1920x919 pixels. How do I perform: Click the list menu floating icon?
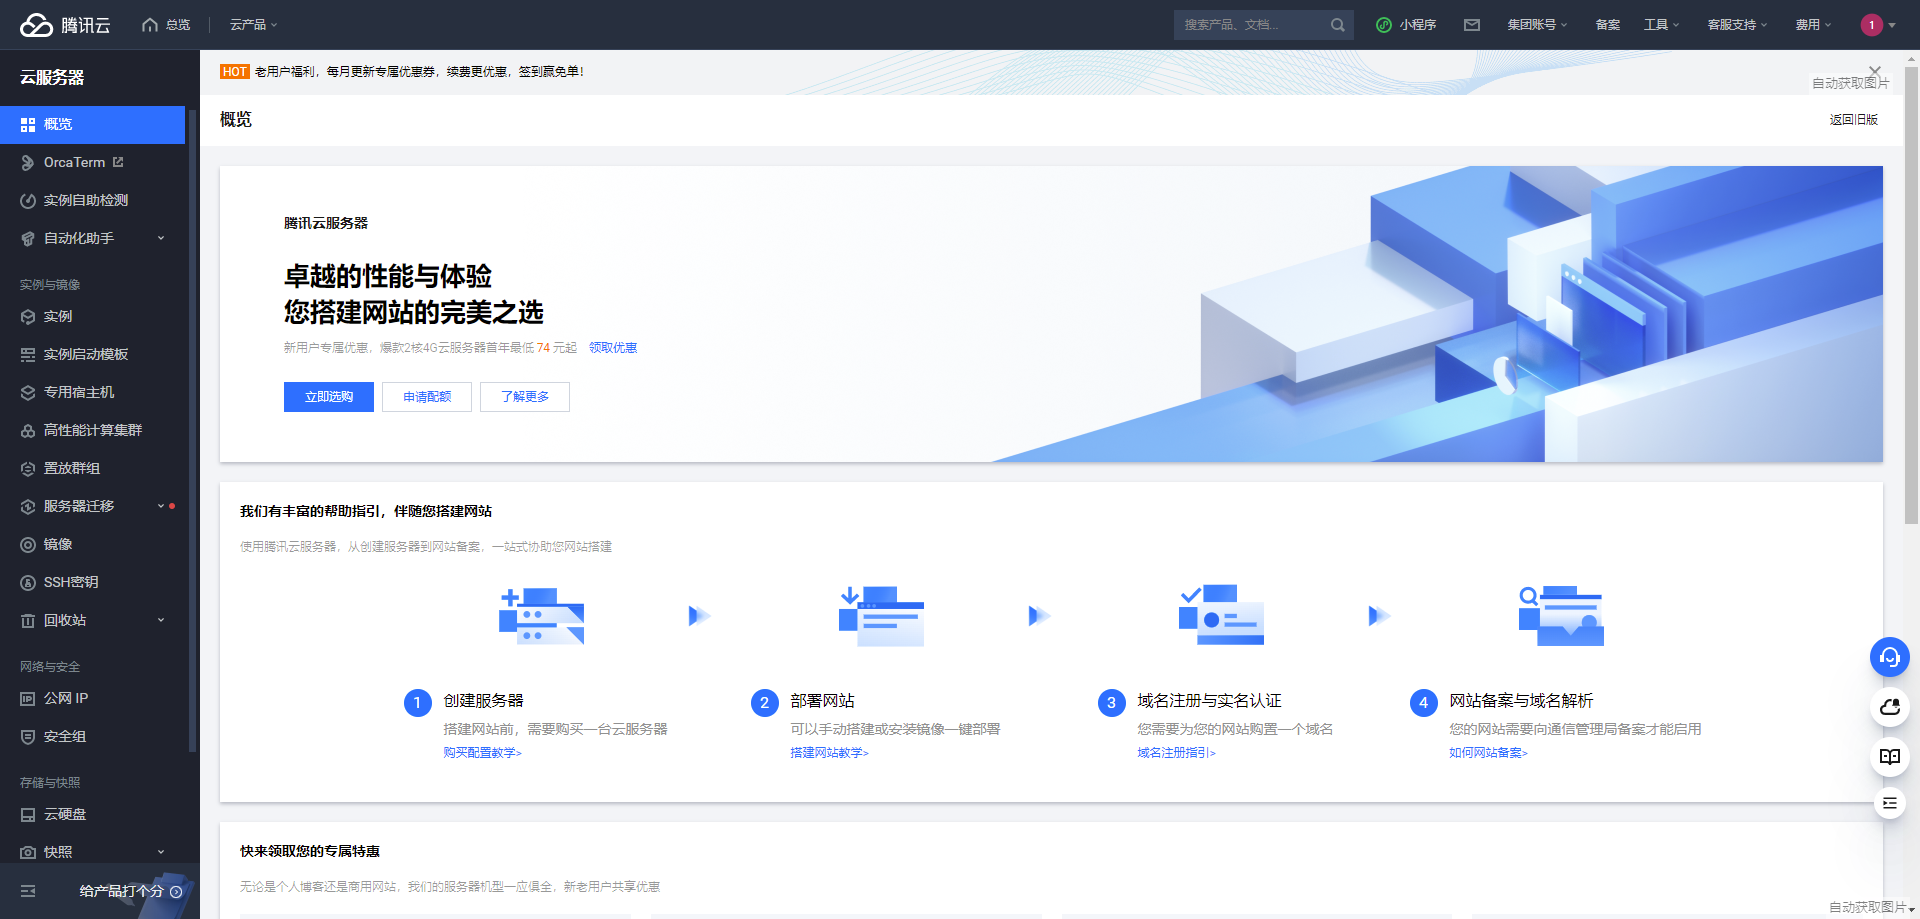point(1889,803)
